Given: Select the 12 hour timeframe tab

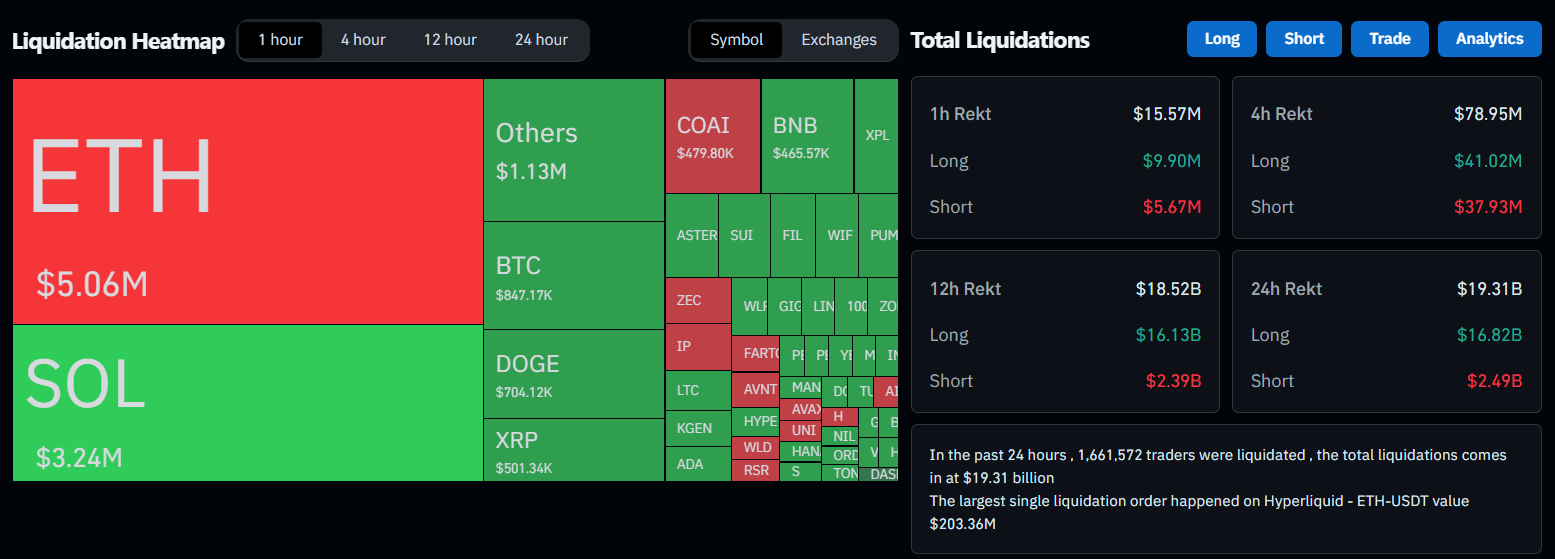Looking at the screenshot, I should pyautogui.click(x=450, y=40).
